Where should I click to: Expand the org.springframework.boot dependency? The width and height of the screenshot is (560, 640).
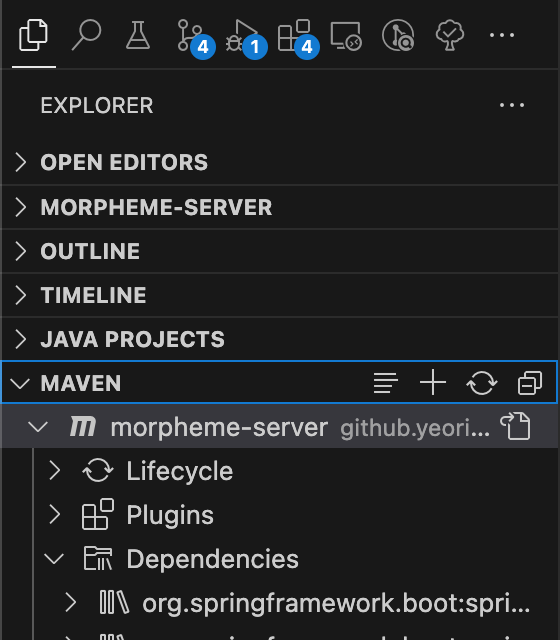coord(71,603)
